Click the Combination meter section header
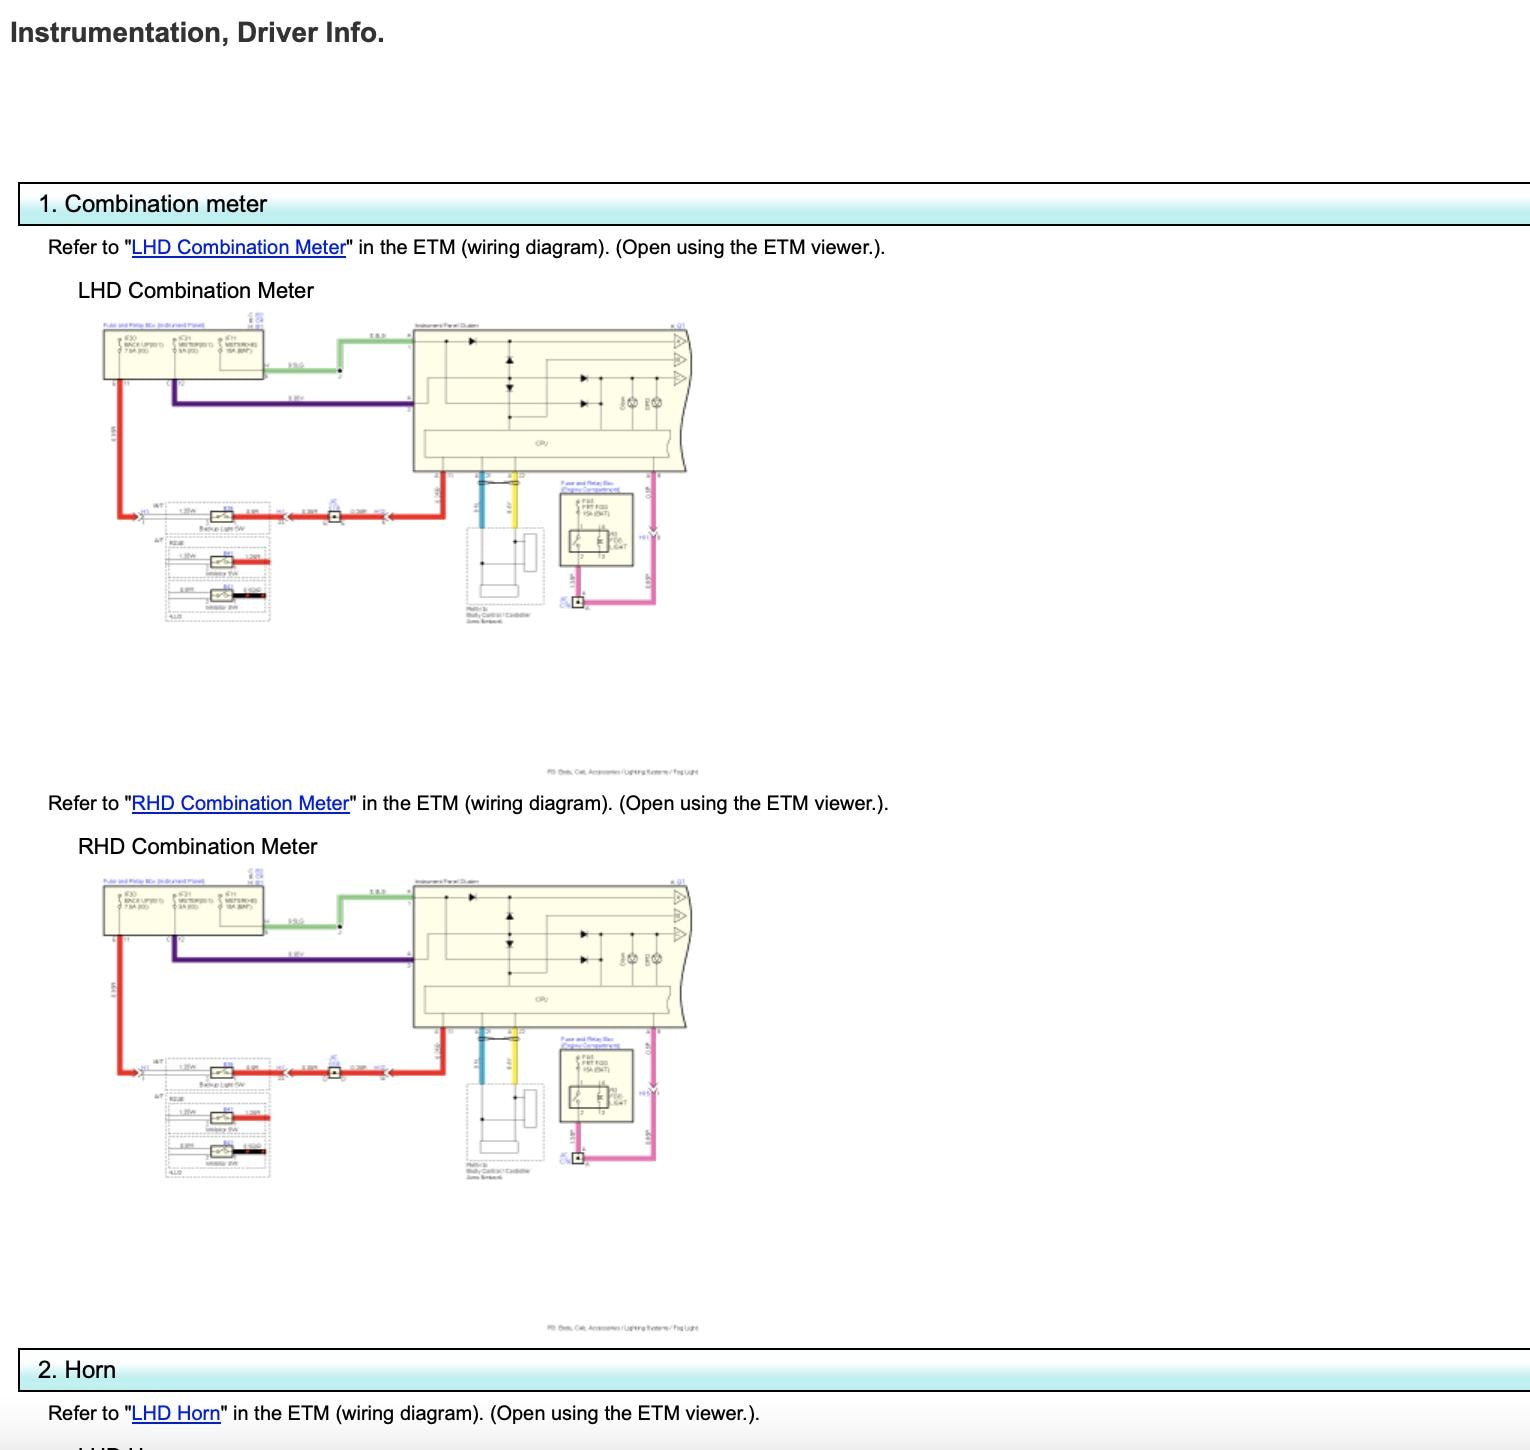The height and width of the screenshot is (1450, 1530). pyautogui.click(x=152, y=204)
